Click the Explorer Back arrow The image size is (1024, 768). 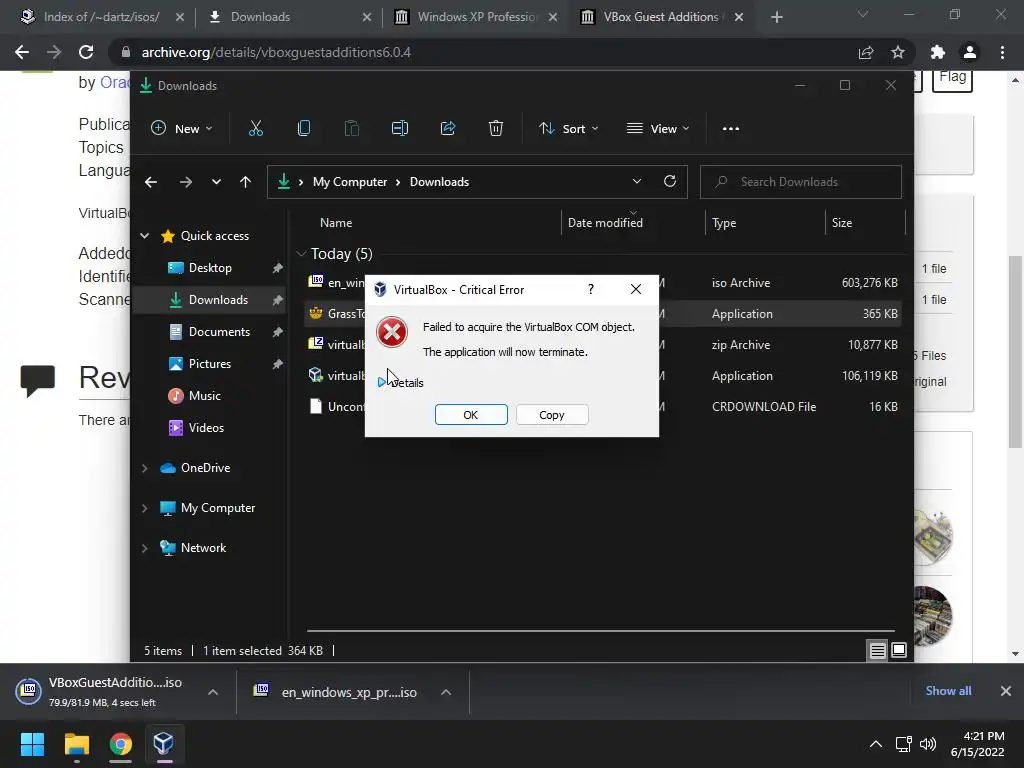(151, 182)
